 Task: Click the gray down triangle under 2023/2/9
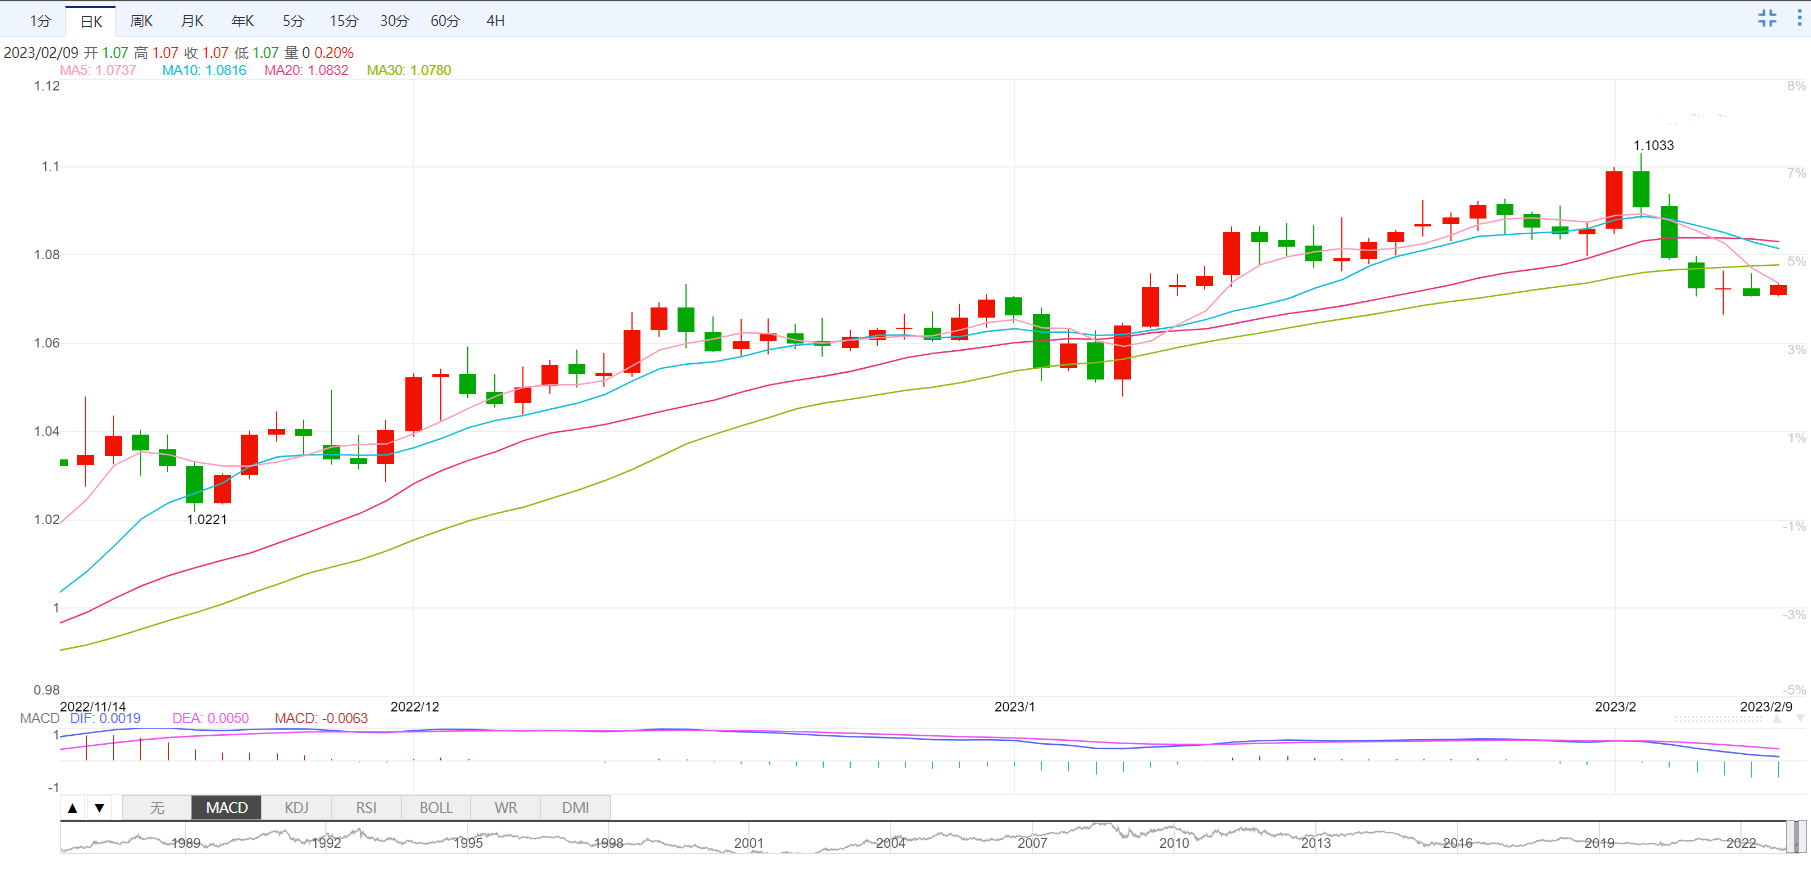[x=1800, y=719]
